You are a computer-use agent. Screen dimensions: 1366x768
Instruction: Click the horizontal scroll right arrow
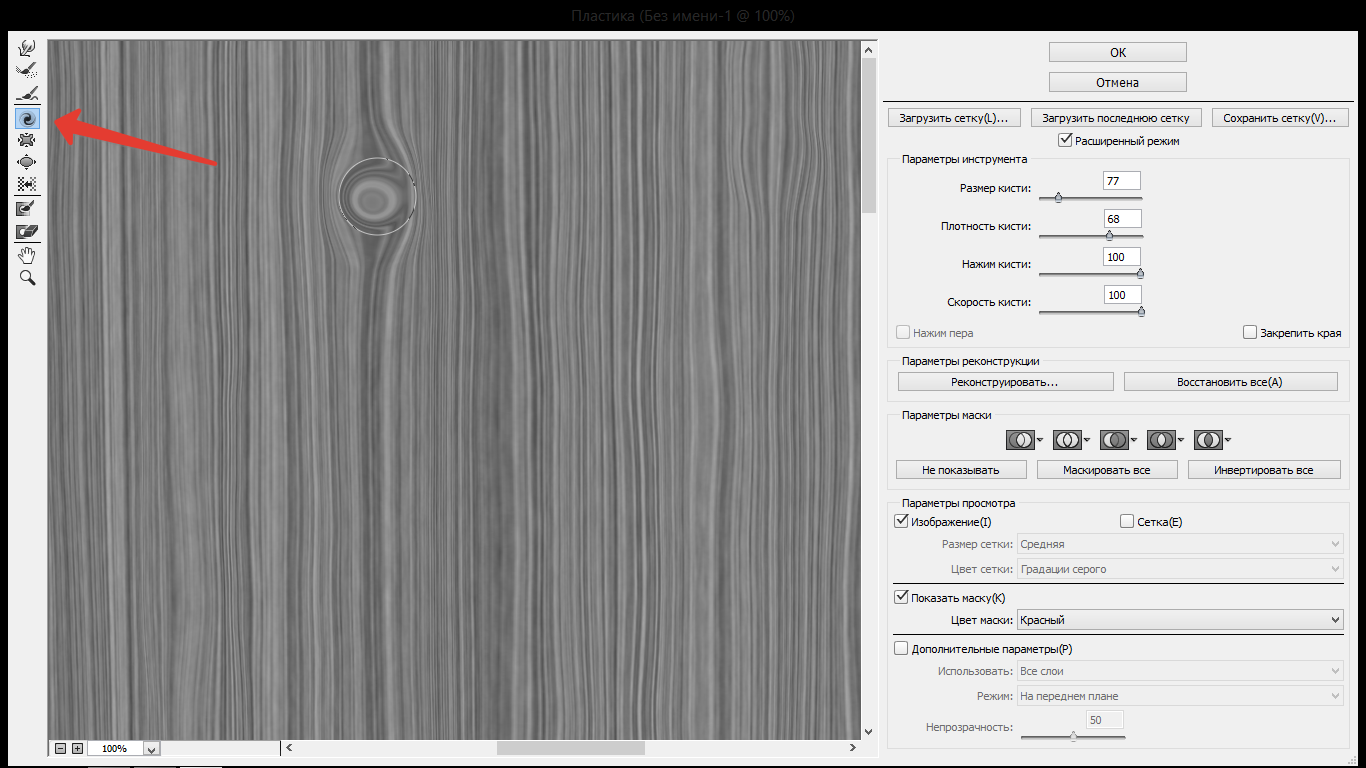click(x=853, y=748)
